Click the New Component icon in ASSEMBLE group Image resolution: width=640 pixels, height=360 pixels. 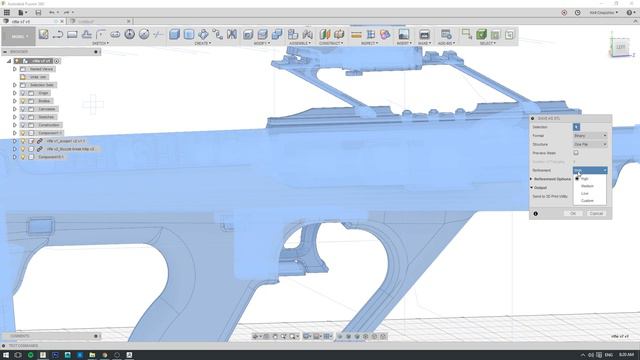click(293, 34)
